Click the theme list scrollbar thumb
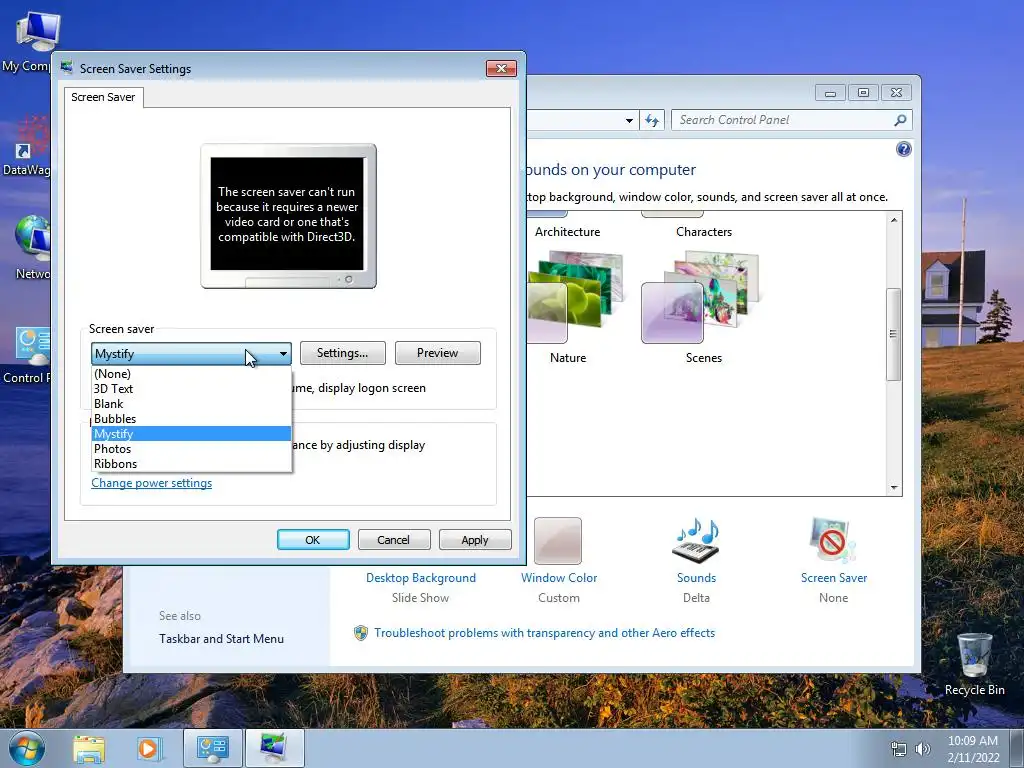Image resolution: width=1024 pixels, height=768 pixels. (893, 334)
